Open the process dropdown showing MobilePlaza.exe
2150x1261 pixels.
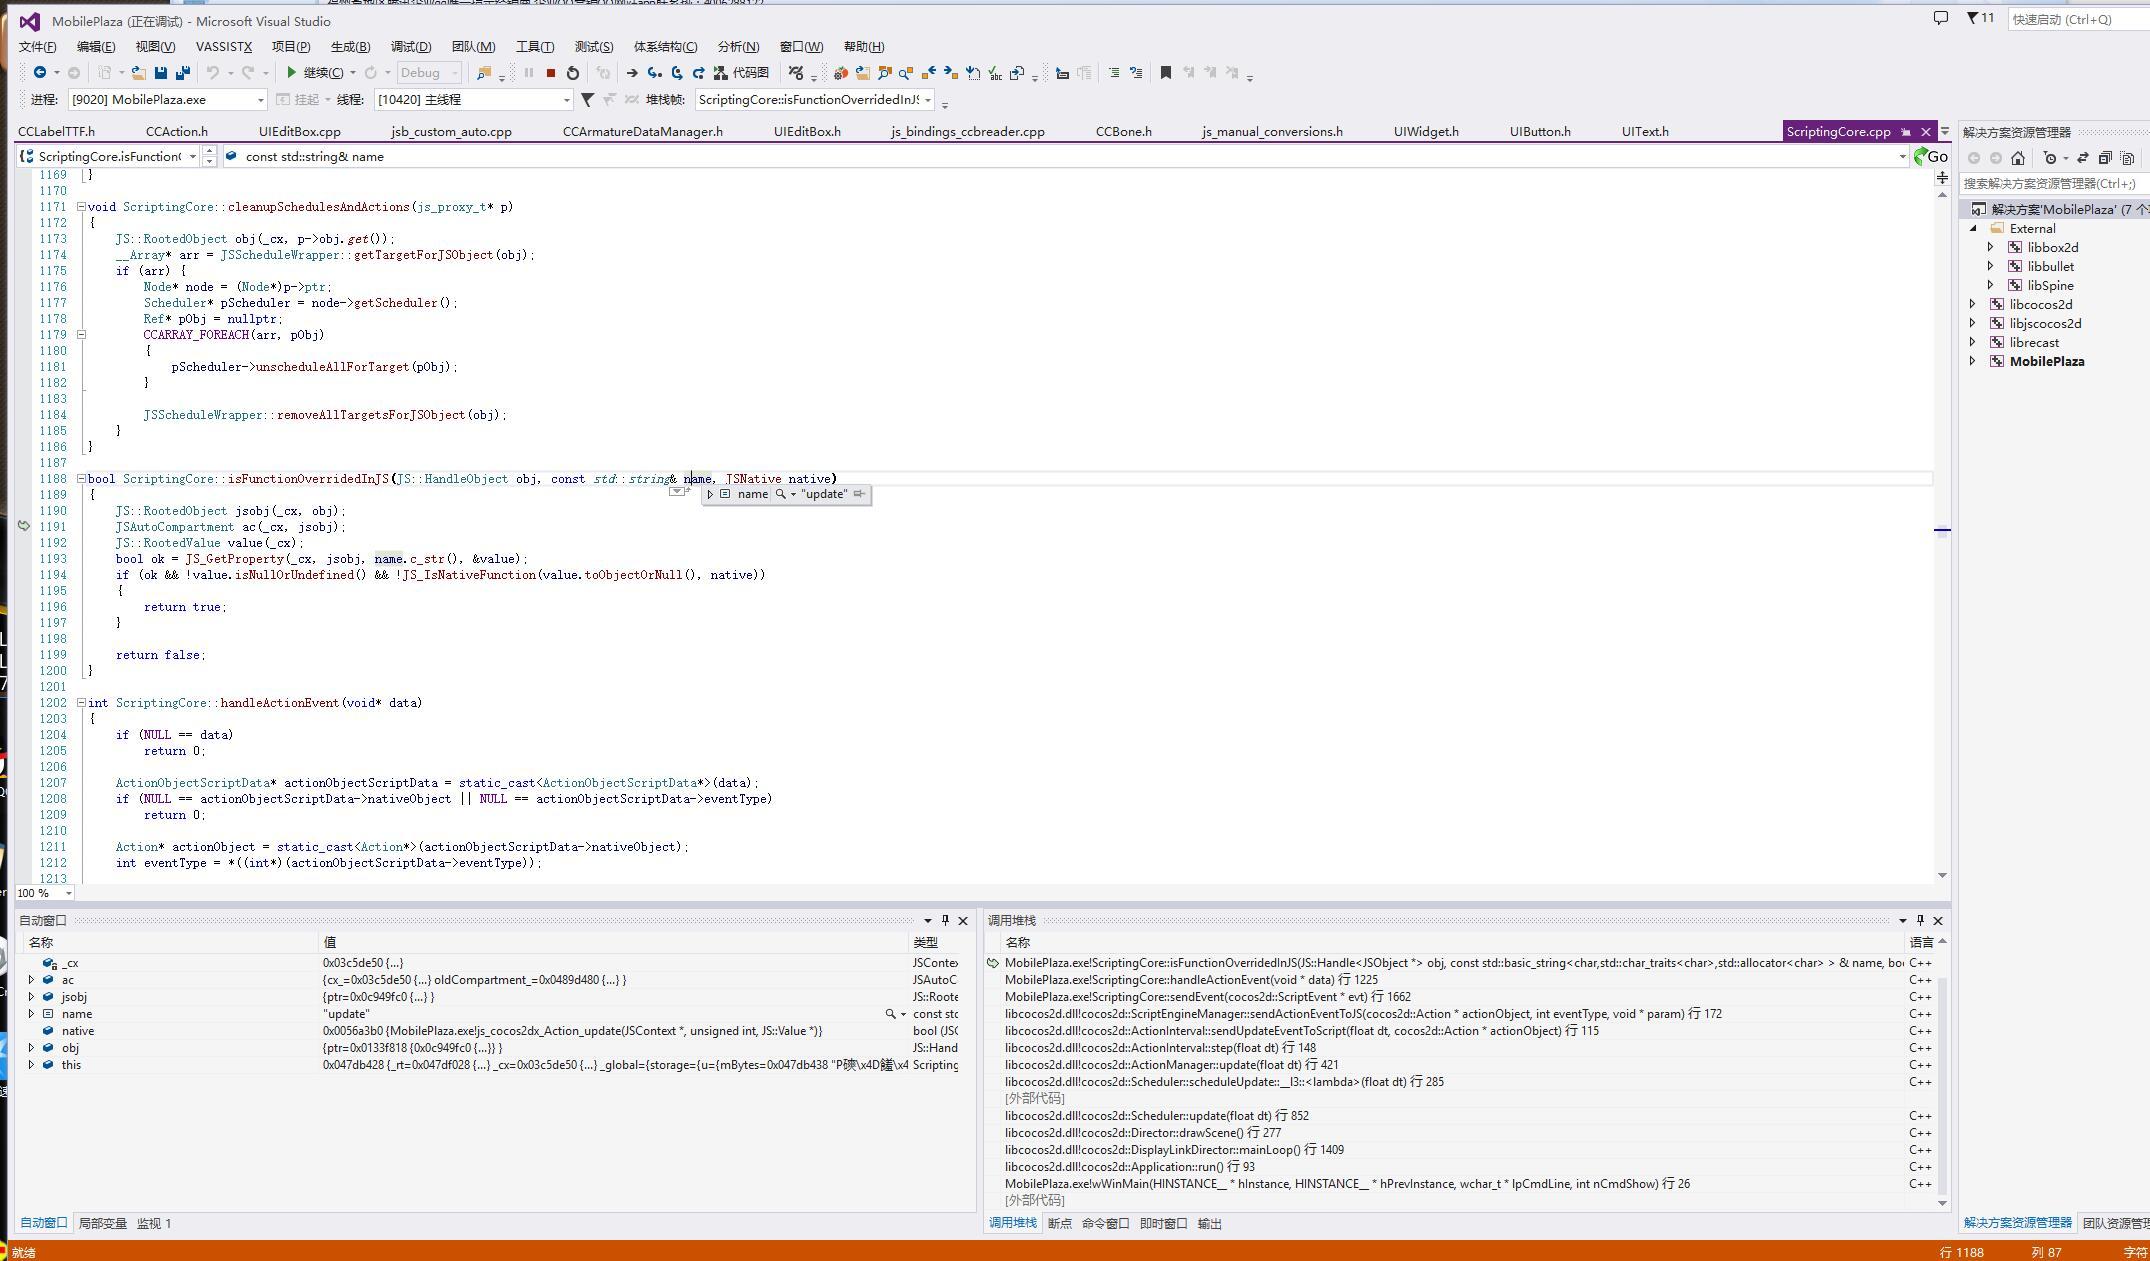pyautogui.click(x=261, y=100)
